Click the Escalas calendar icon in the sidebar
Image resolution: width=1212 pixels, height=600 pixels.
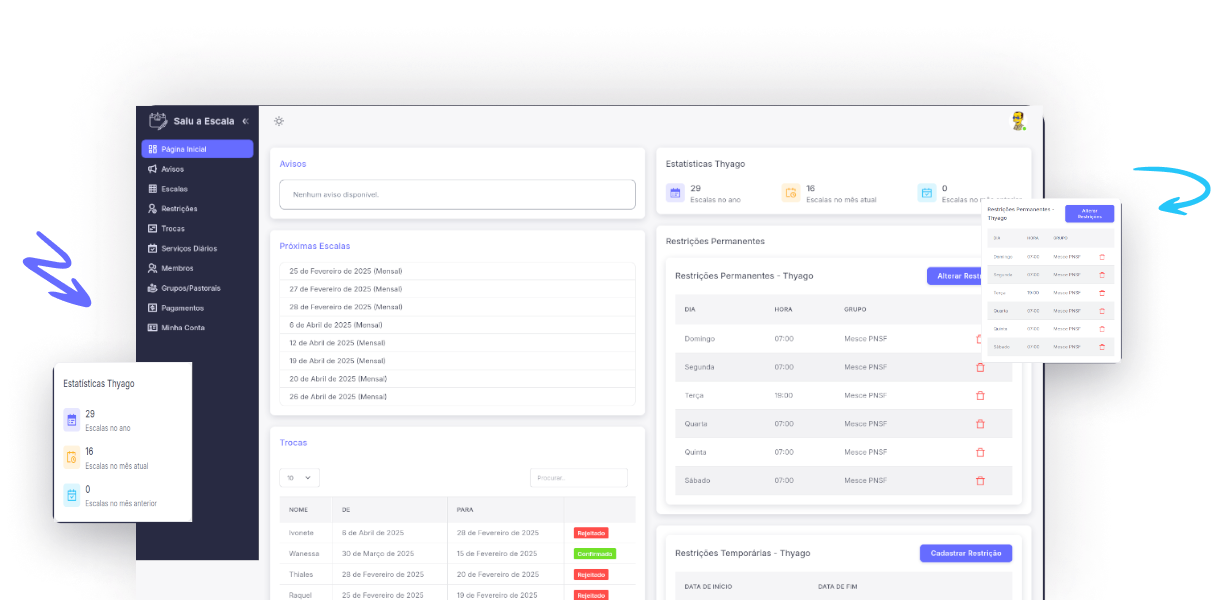point(152,188)
